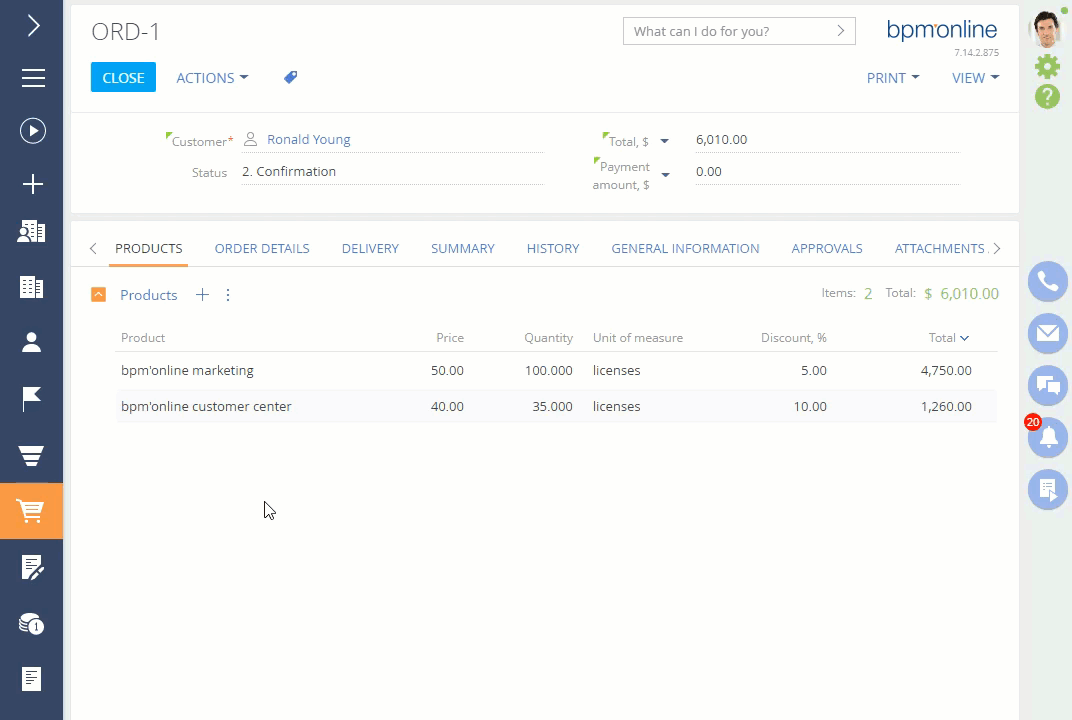Open the Invoices coins icon
The image size is (1072, 720).
click(x=31, y=624)
